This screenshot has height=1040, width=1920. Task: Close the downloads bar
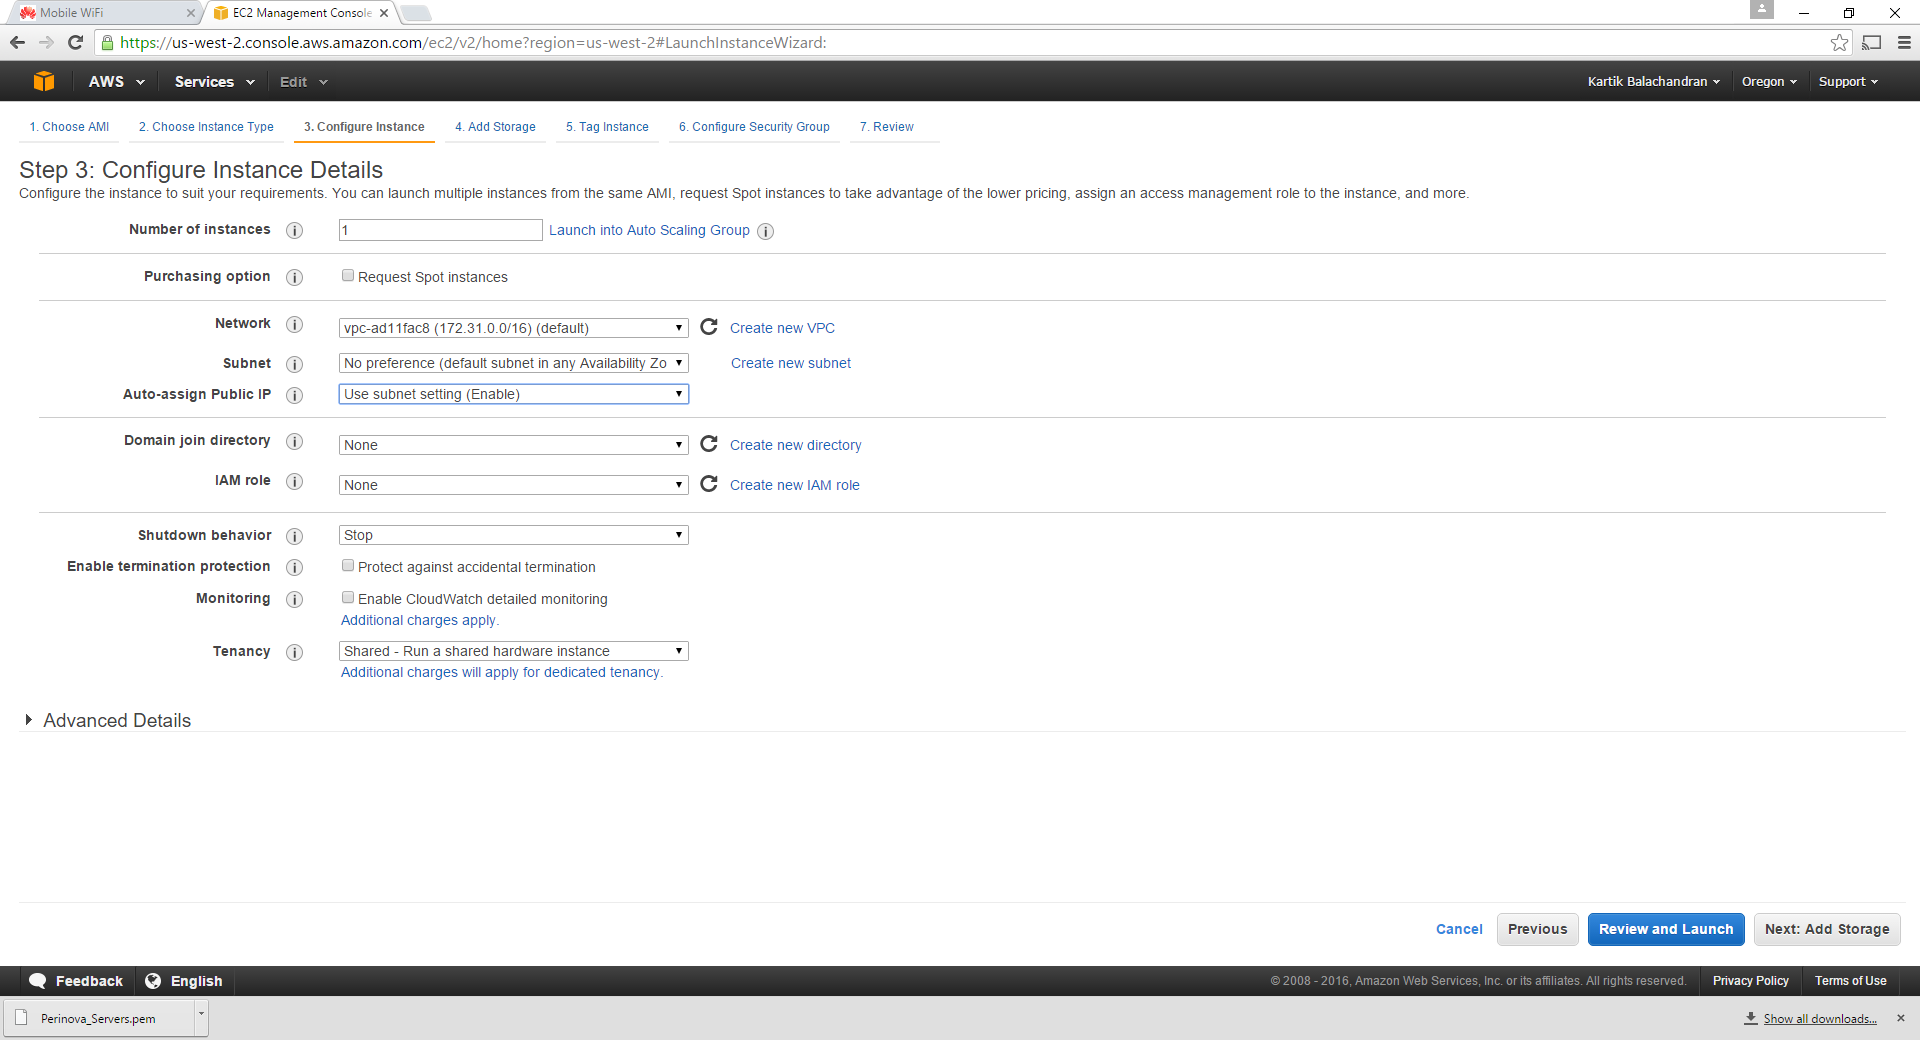[1901, 1018]
